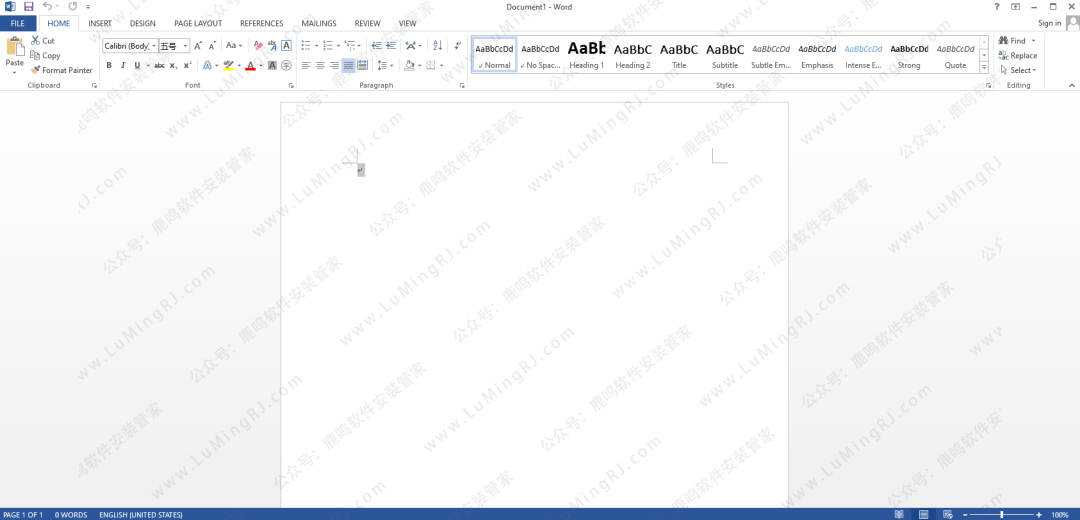Click the word count in status bar
The image size is (1080, 520).
[x=71, y=514]
